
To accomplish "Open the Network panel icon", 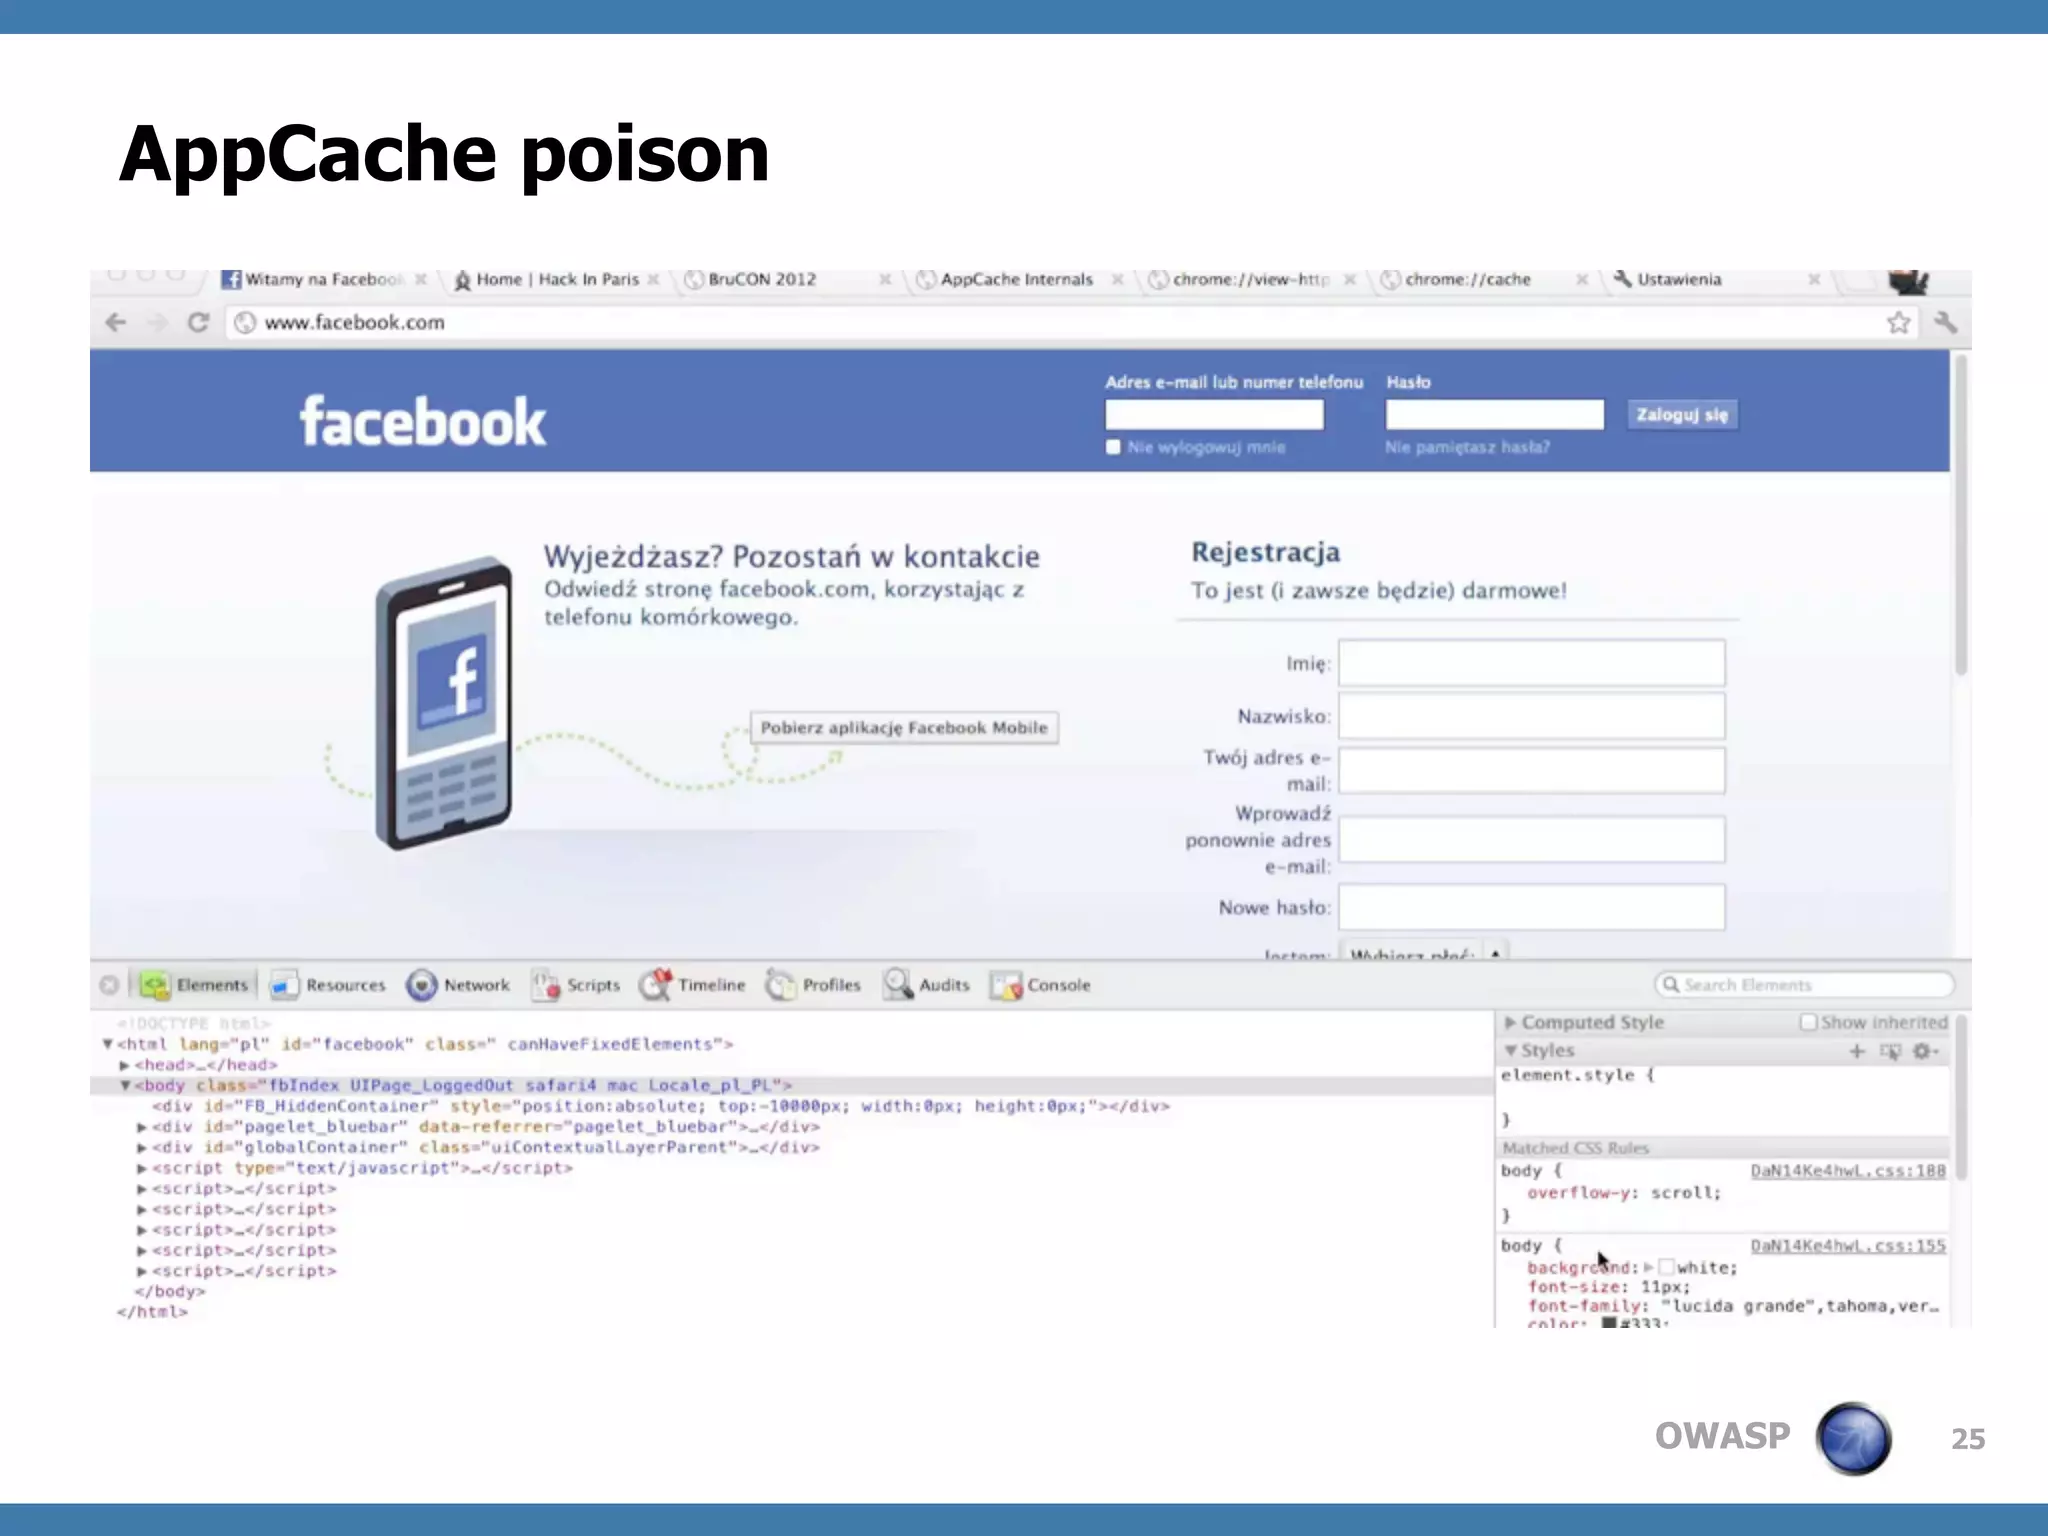I will tap(421, 985).
